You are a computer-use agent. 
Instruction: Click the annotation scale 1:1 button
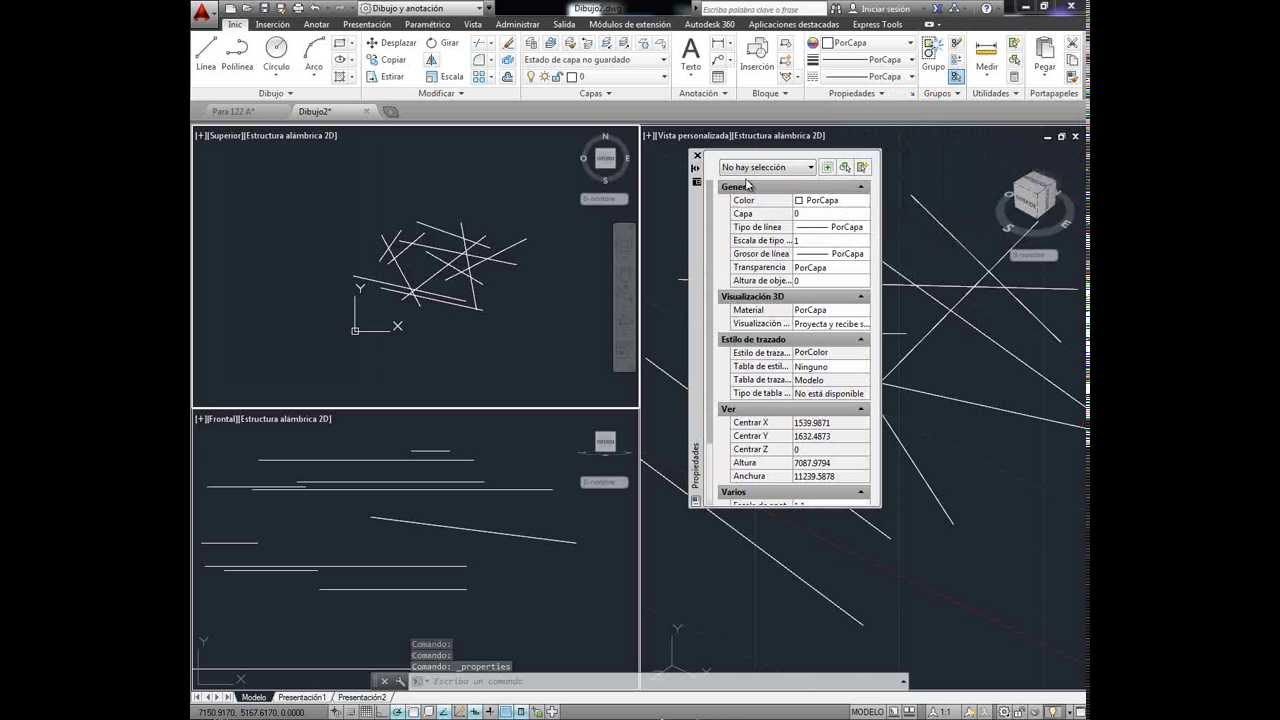point(942,712)
